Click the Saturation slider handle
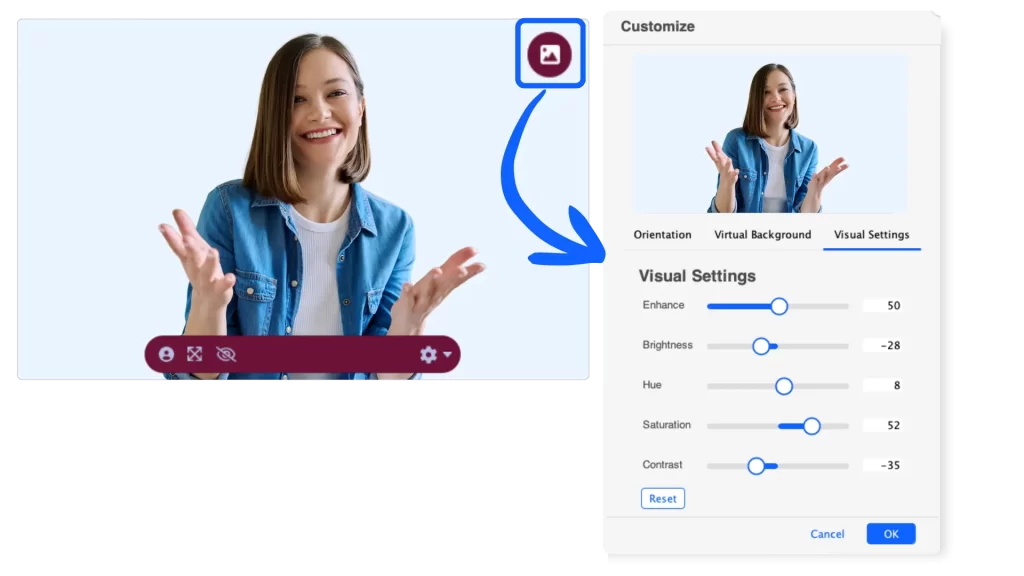 point(811,426)
